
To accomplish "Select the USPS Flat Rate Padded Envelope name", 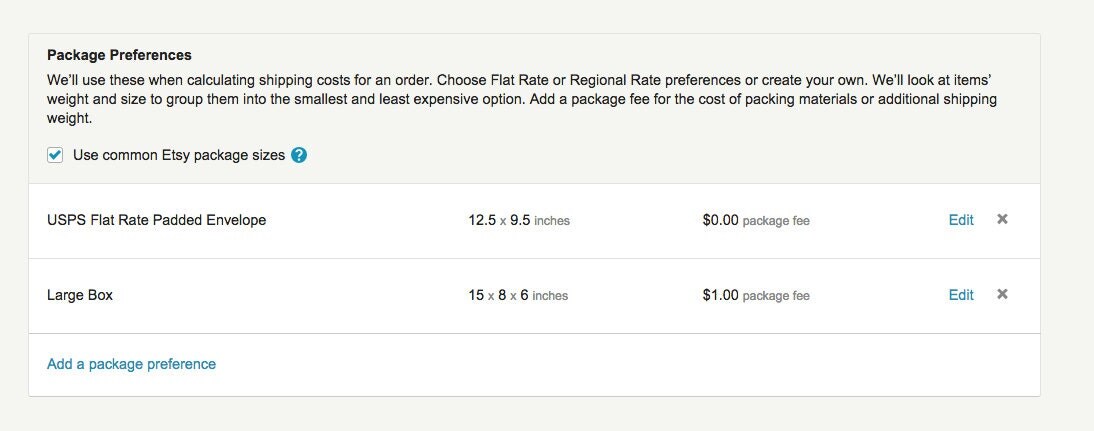I will (156, 220).
